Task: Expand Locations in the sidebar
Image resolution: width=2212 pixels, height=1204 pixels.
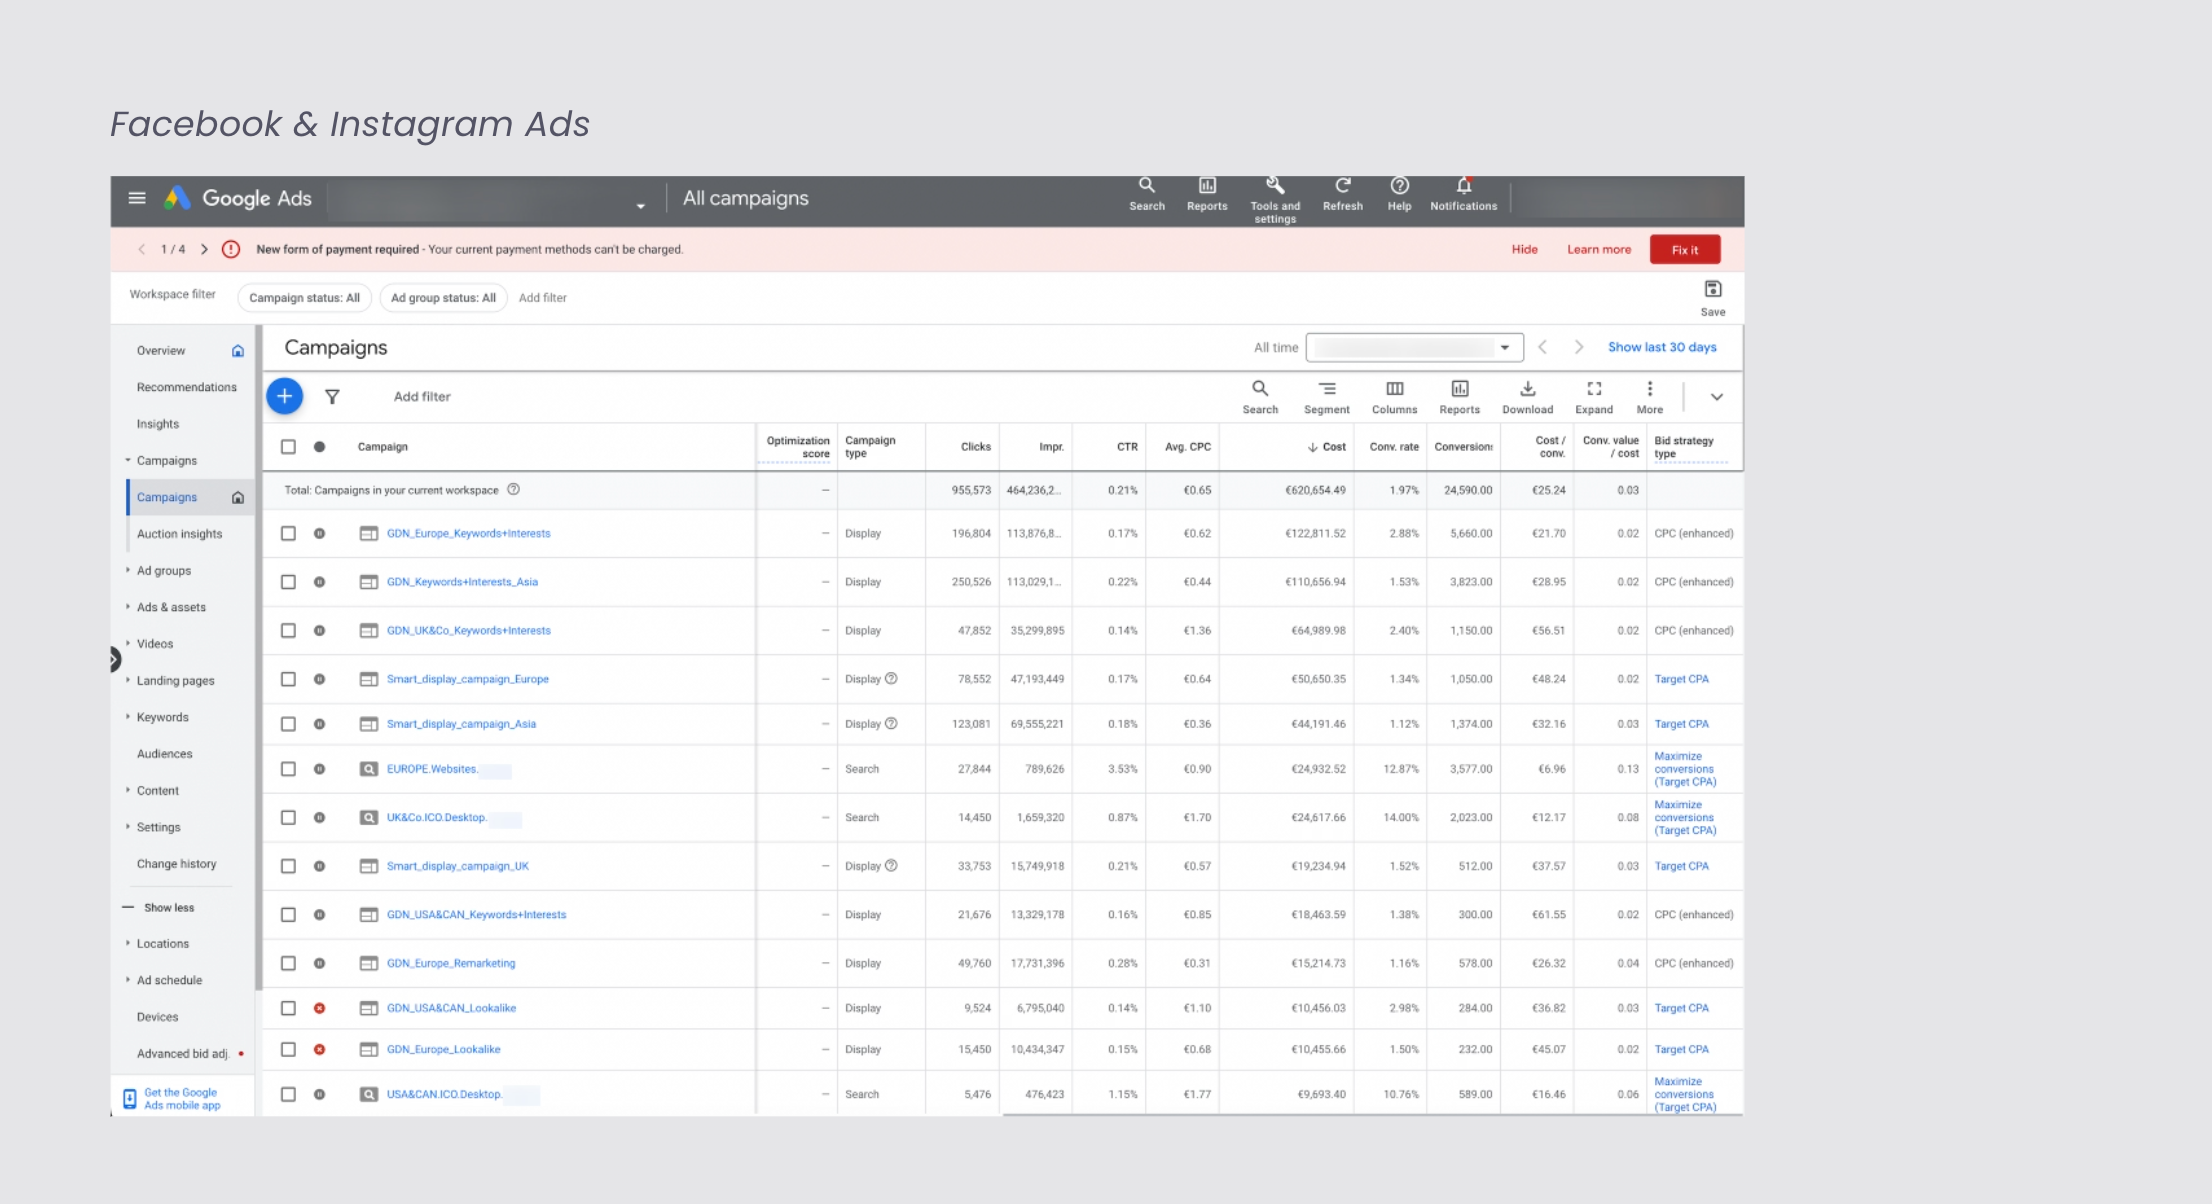Action: (x=128, y=943)
